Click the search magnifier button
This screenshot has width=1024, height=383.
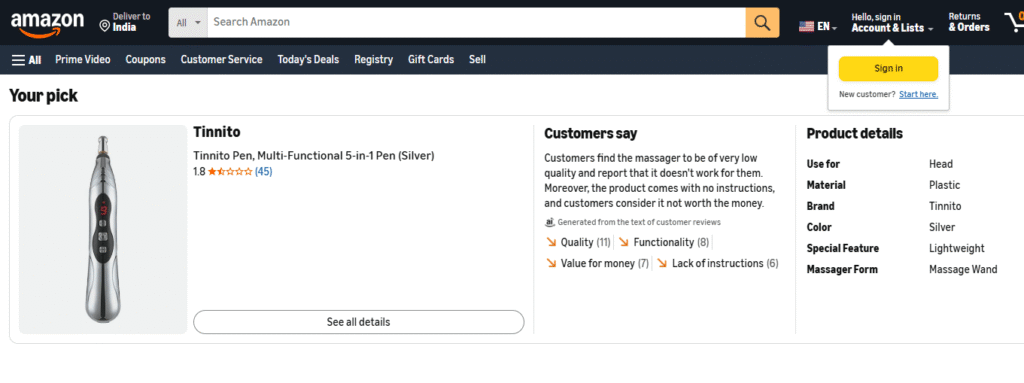pyautogui.click(x=762, y=23)
